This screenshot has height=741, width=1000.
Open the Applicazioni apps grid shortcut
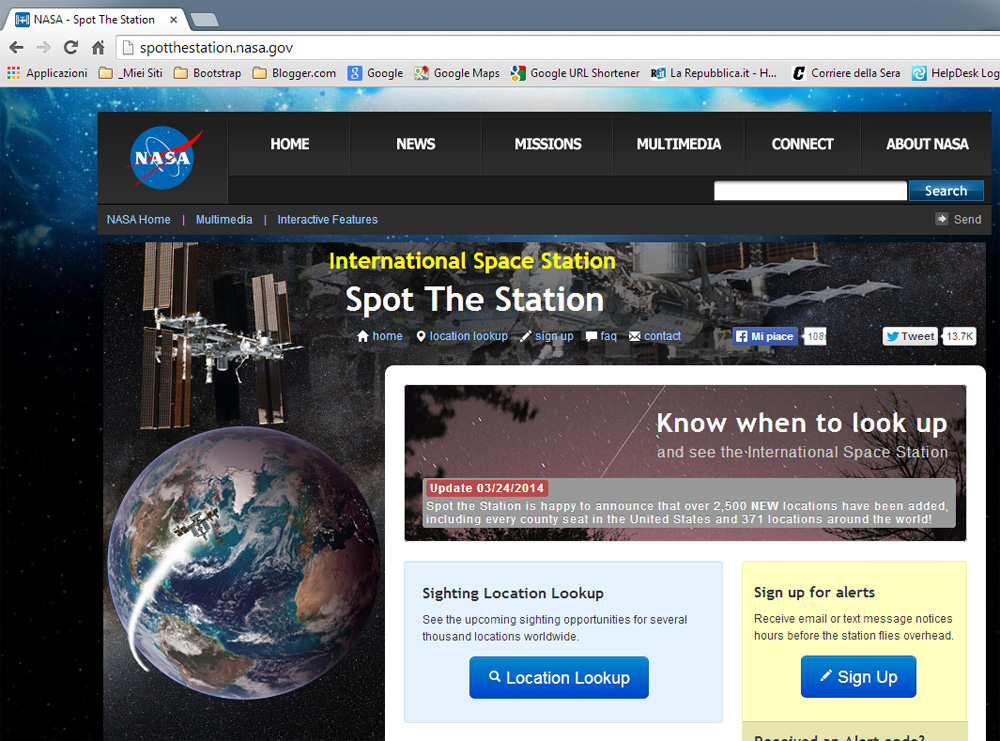pos(47,73)
